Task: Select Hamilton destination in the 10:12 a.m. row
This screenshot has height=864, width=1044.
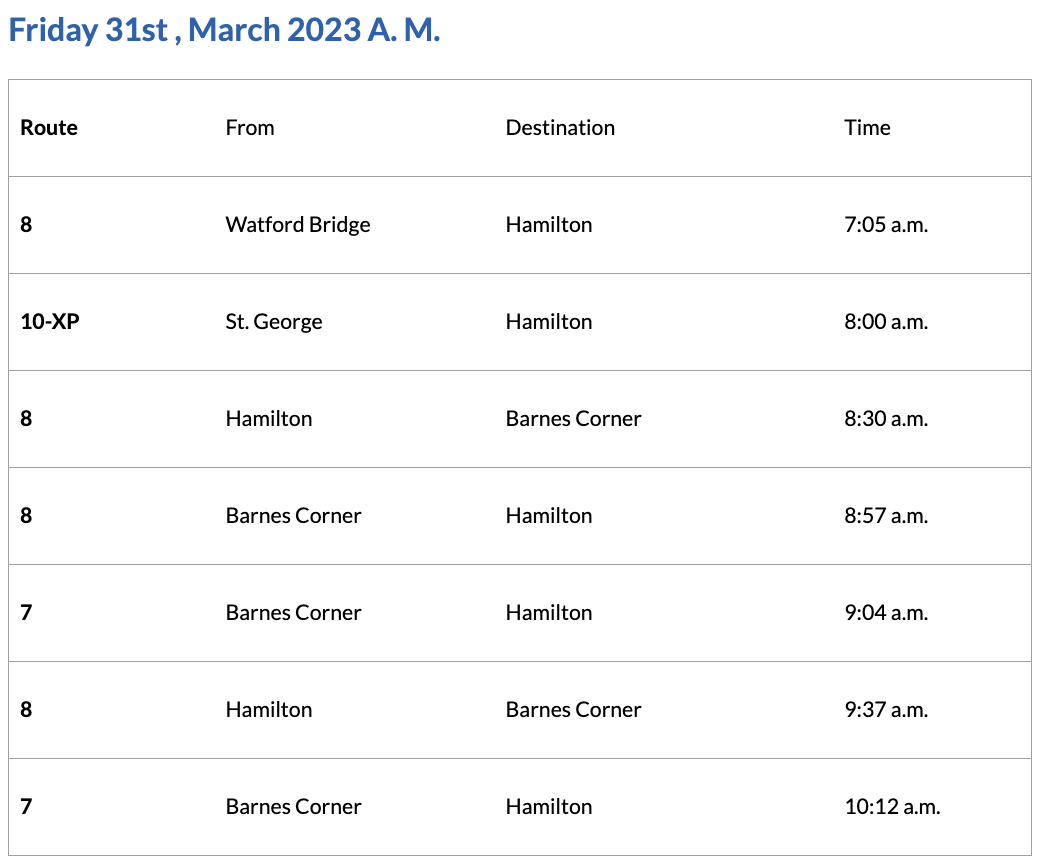Action: [549, 807]
